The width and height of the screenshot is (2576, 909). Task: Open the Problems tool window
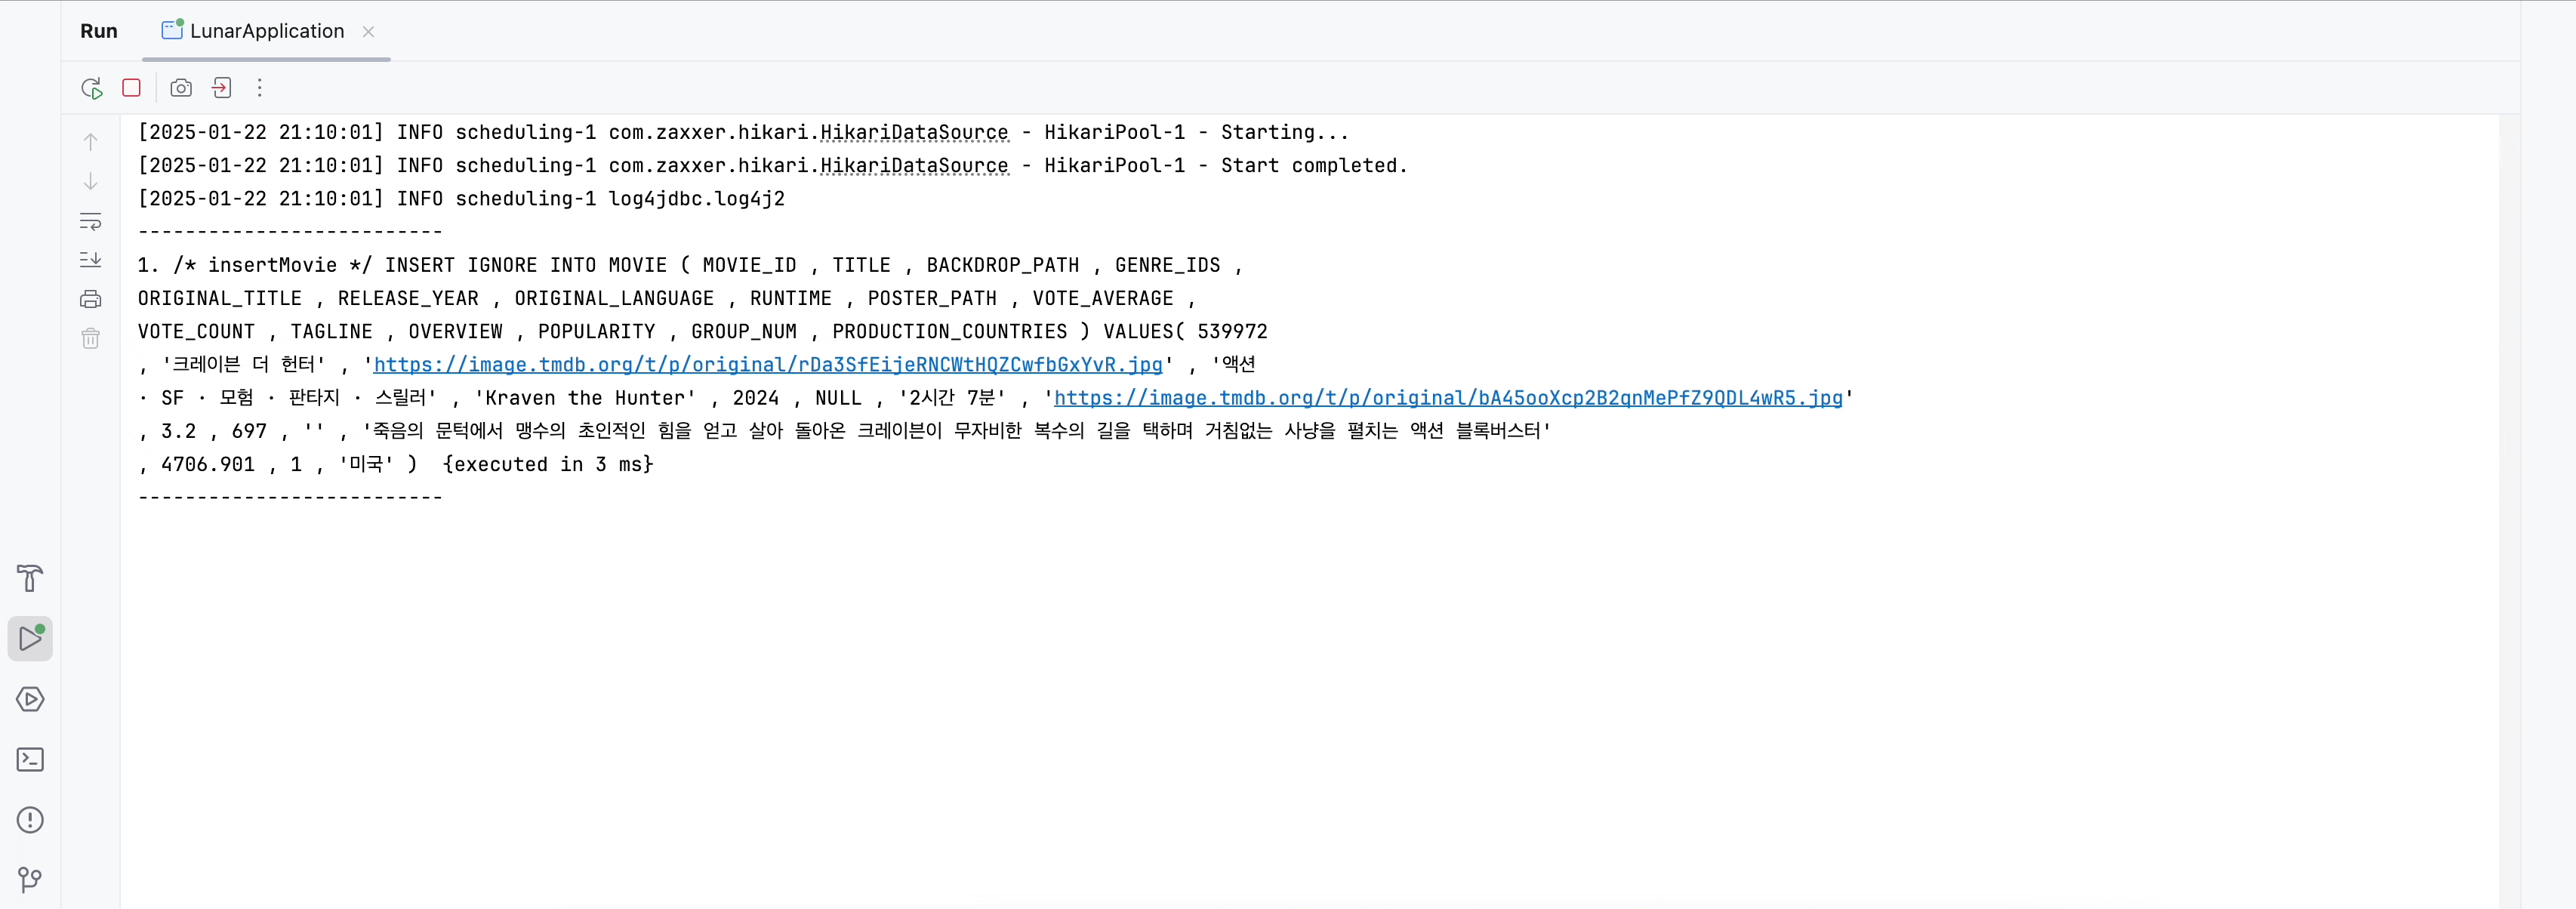pyautogui.click(x=30, y=820)
